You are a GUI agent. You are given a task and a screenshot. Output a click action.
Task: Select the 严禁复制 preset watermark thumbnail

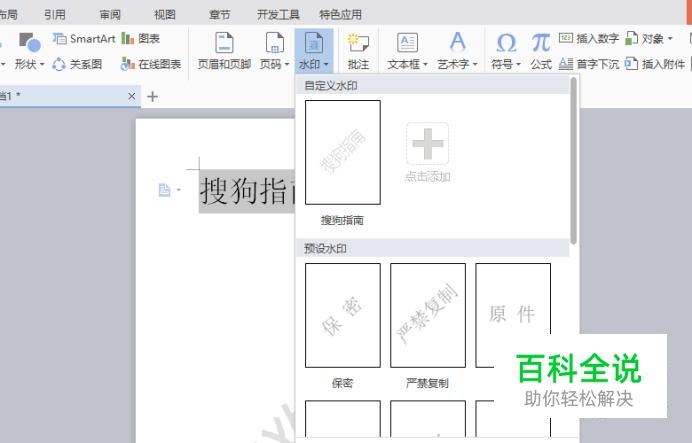click(428, 315)
